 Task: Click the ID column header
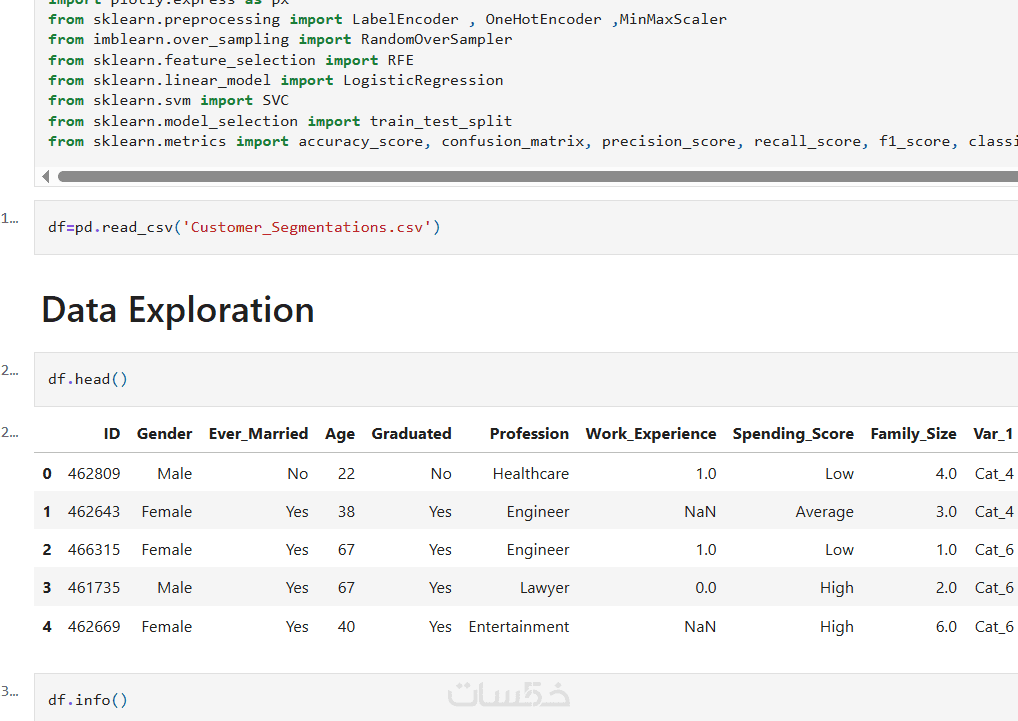coord(111,434)
